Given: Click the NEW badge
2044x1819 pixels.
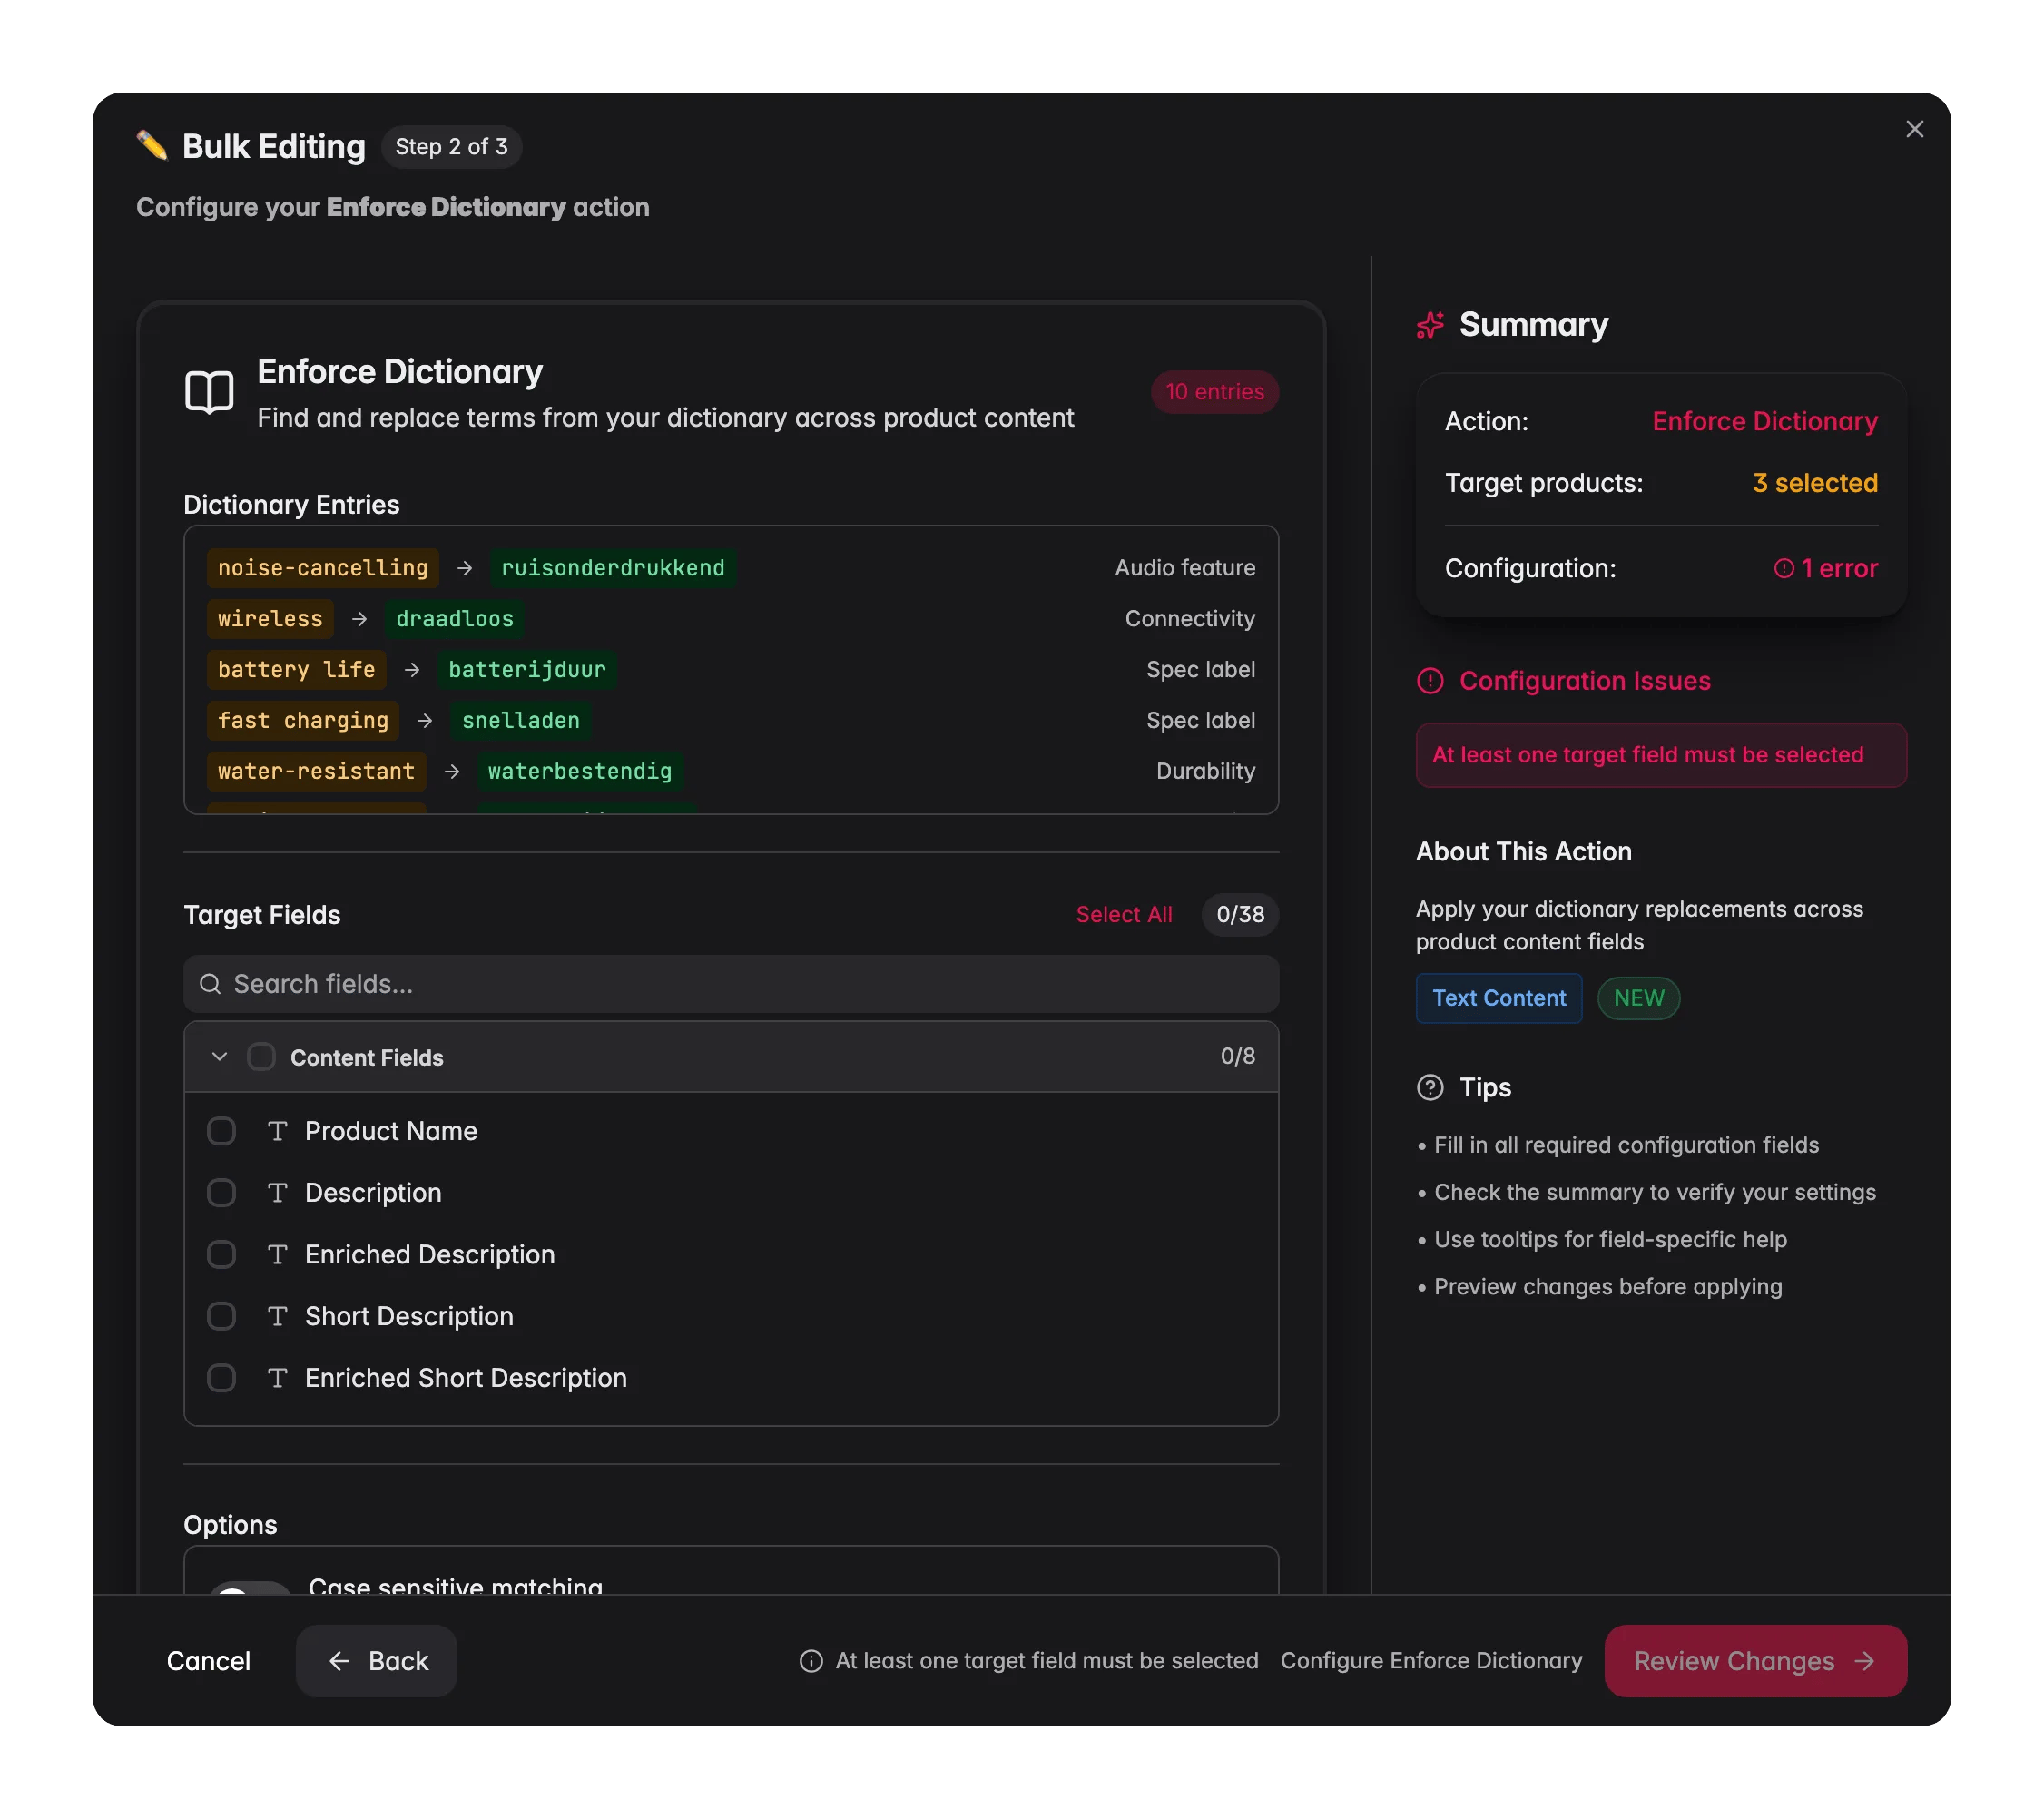Looking at the screenshot, I should (1638, 998).
